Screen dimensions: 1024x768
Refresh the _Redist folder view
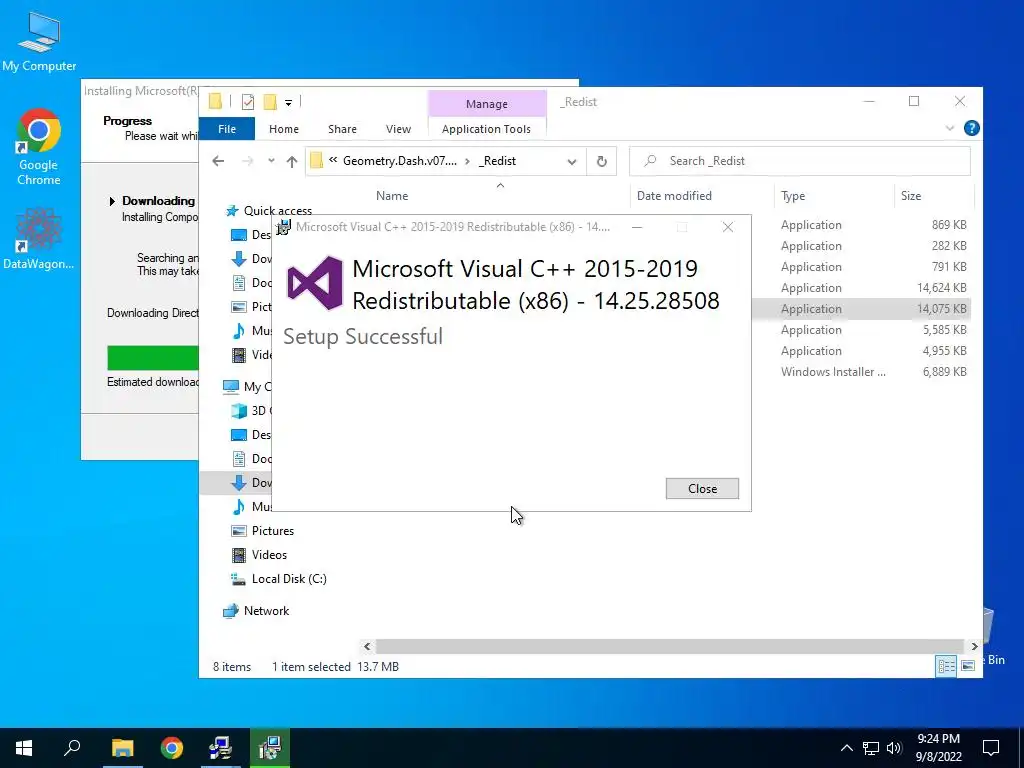coord(601,161)
